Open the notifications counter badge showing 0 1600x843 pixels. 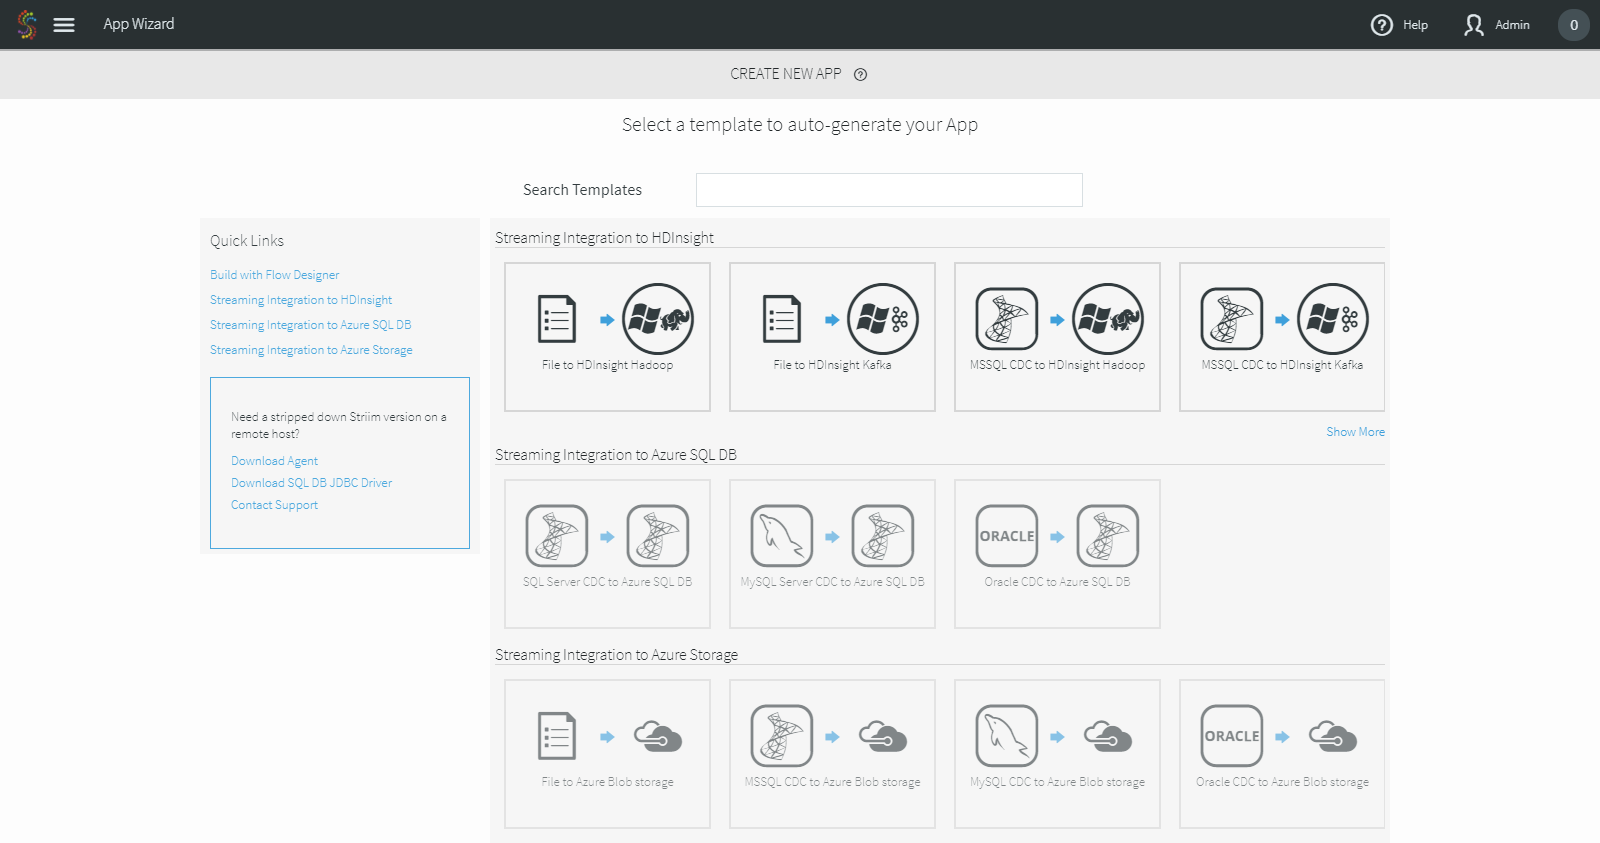point(1574,25)
